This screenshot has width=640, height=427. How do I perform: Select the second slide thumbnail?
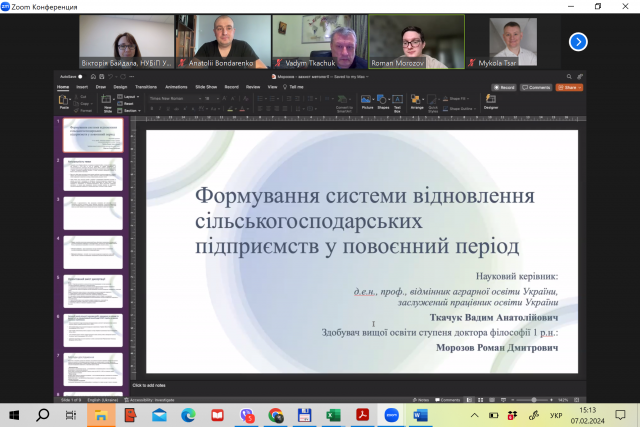(x=93, y=174)
